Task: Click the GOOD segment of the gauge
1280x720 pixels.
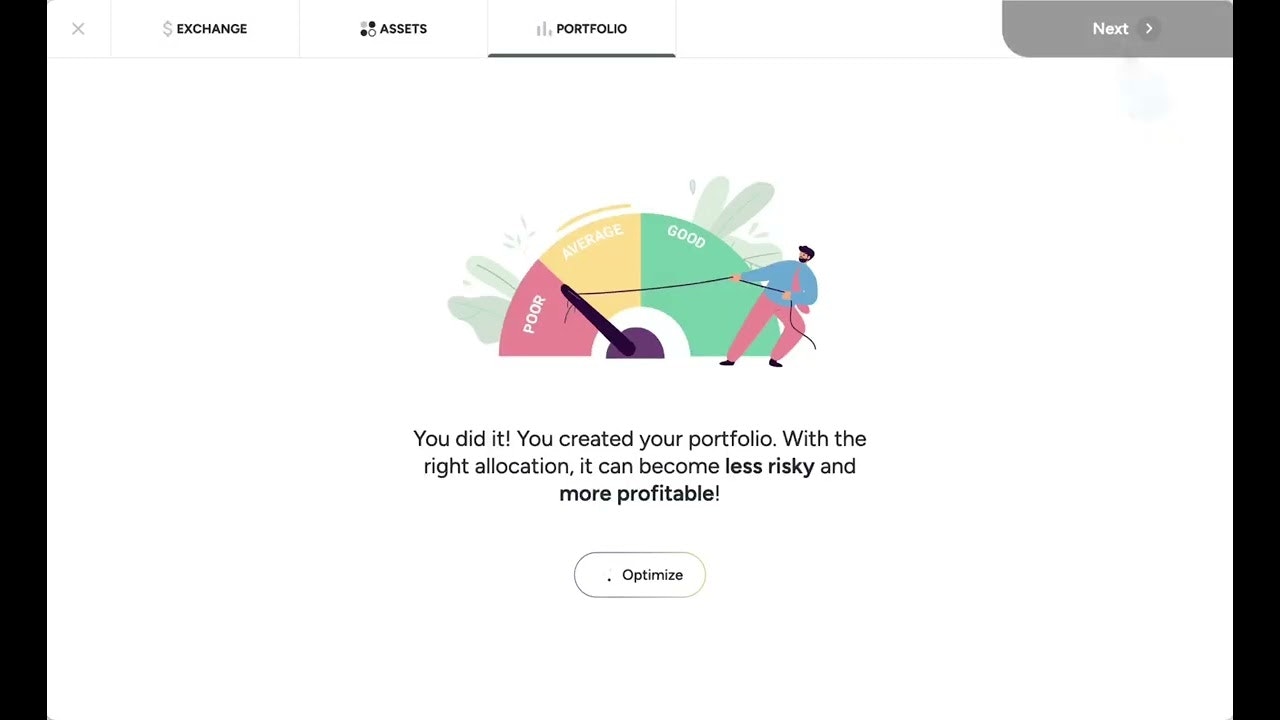Action: click(x=686, y=240)
